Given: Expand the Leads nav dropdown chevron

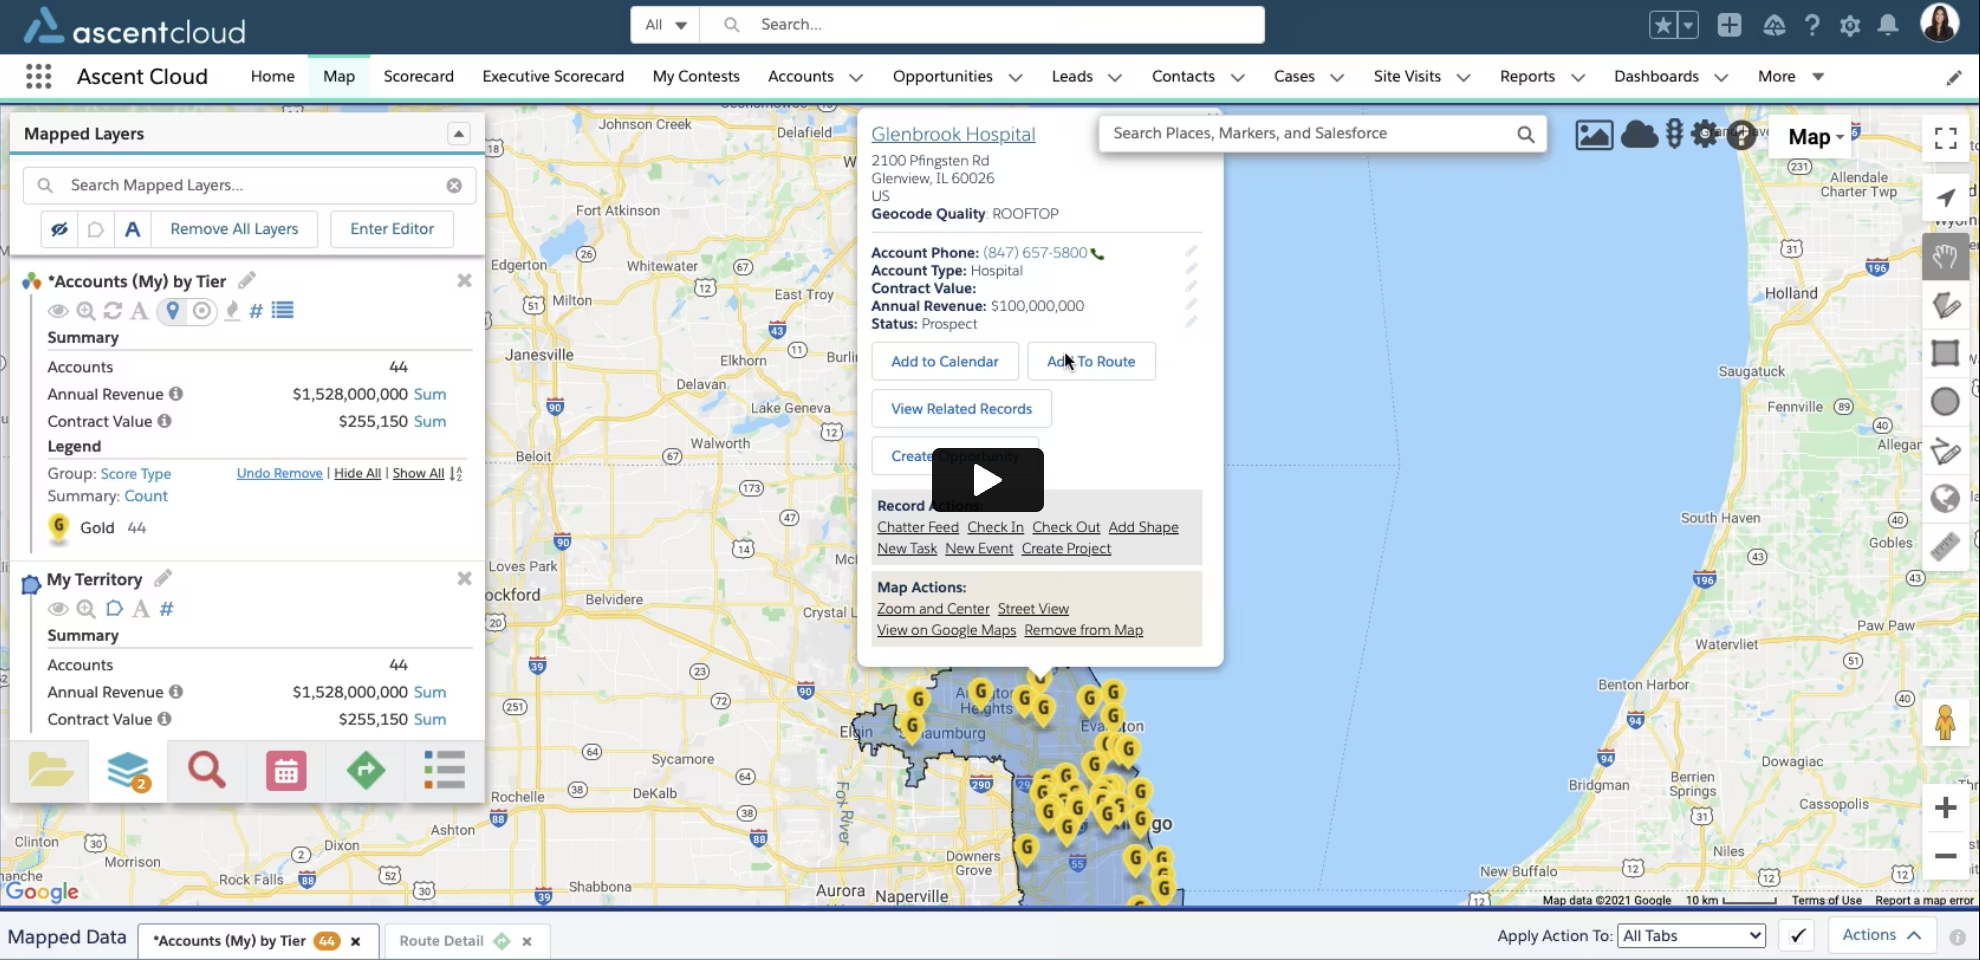Looking at the screenshot, I should [x=1114, y=77].
